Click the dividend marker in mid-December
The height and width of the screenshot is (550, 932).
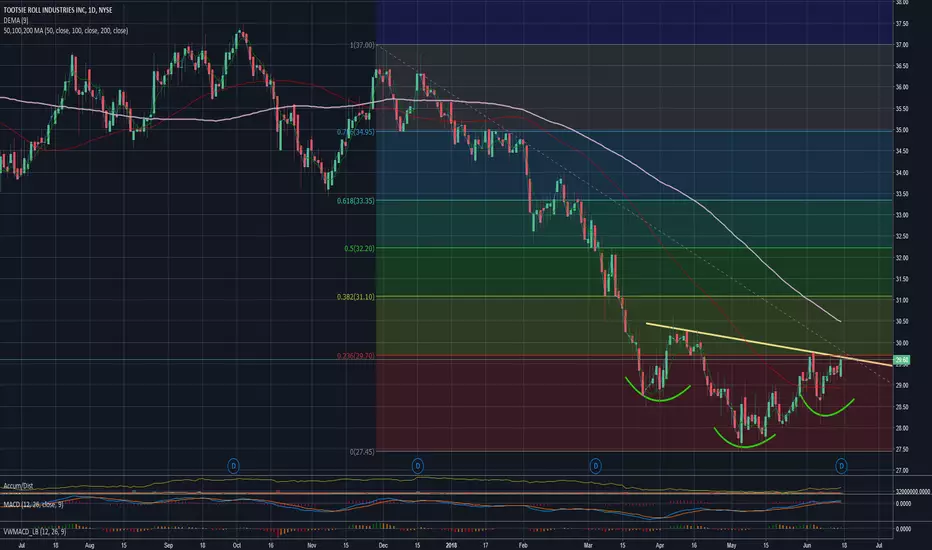(x=418, y=466)
